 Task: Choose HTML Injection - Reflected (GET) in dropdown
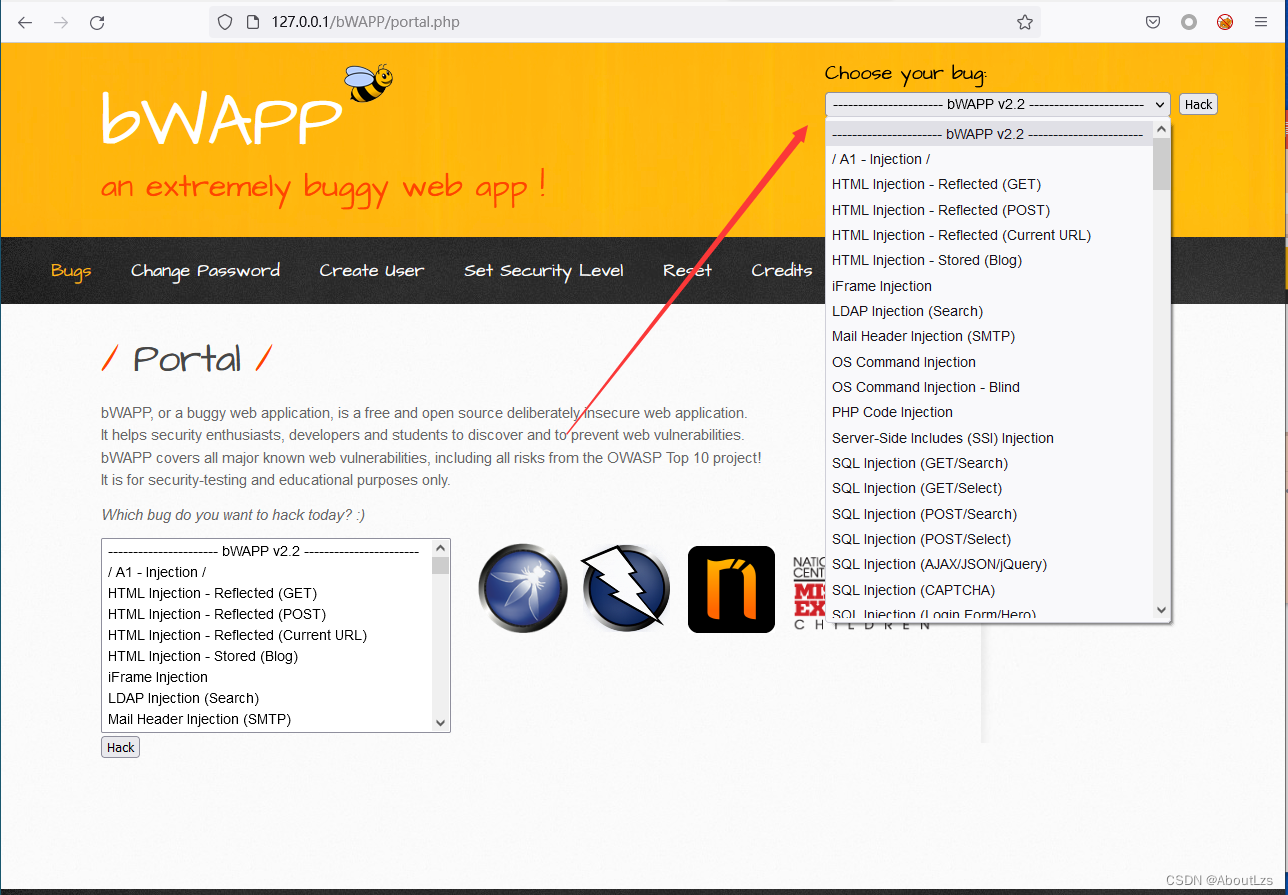point(989,184)
